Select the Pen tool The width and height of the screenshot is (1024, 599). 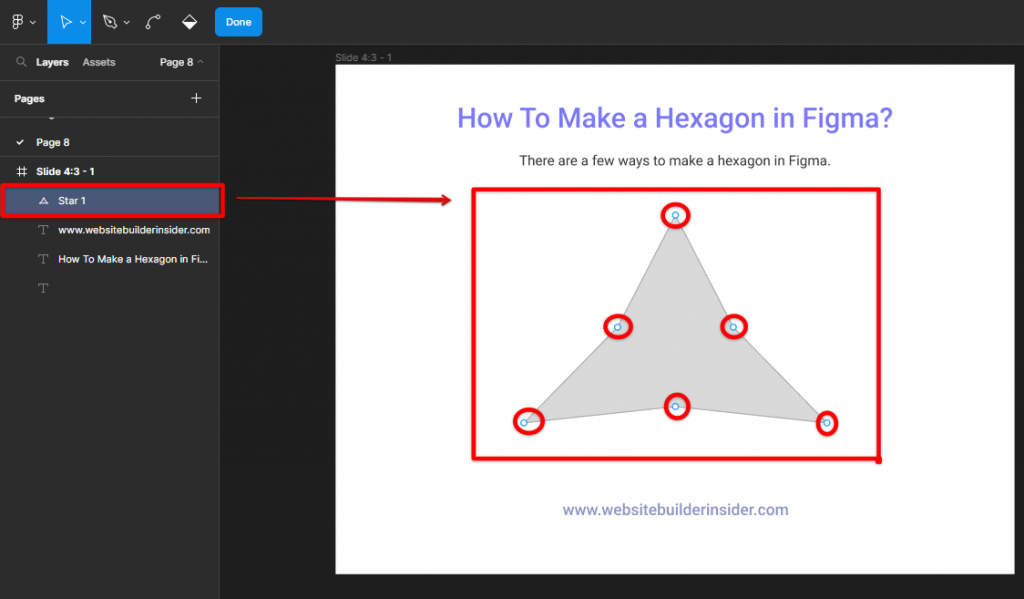tap(111, 21)
